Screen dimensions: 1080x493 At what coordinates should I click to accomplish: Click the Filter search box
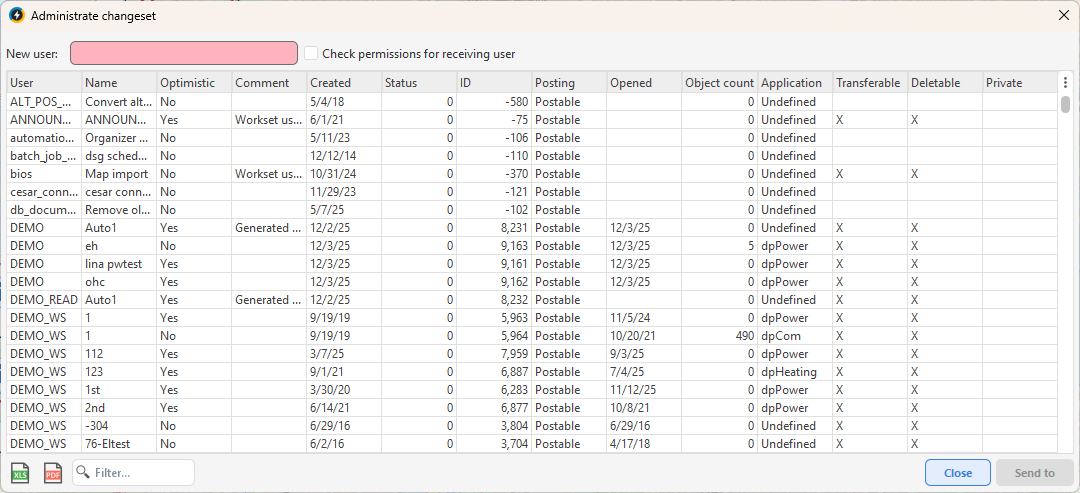pos(140,473)
